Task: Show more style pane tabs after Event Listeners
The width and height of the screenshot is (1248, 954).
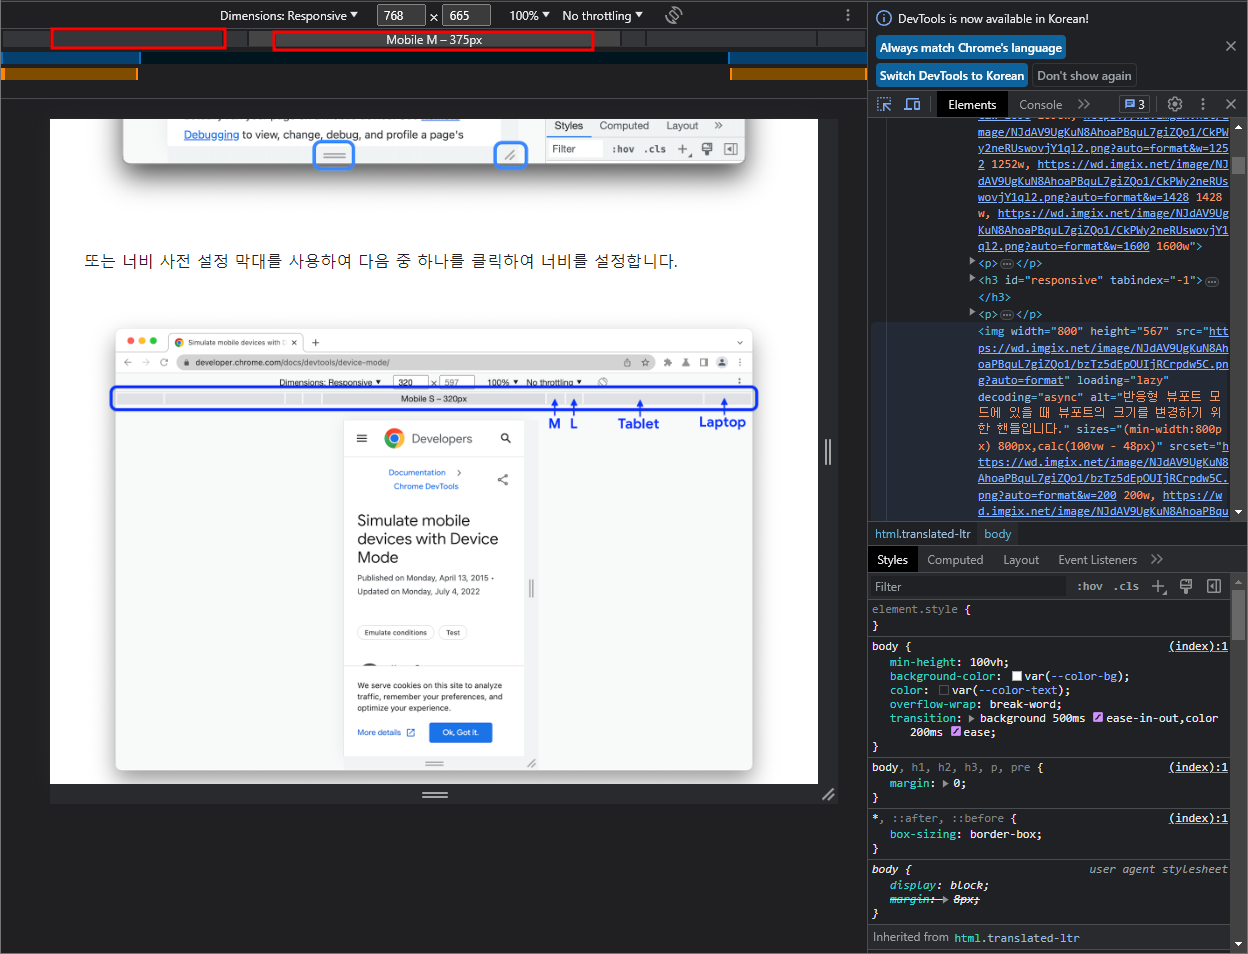Action: (1157, 559)
